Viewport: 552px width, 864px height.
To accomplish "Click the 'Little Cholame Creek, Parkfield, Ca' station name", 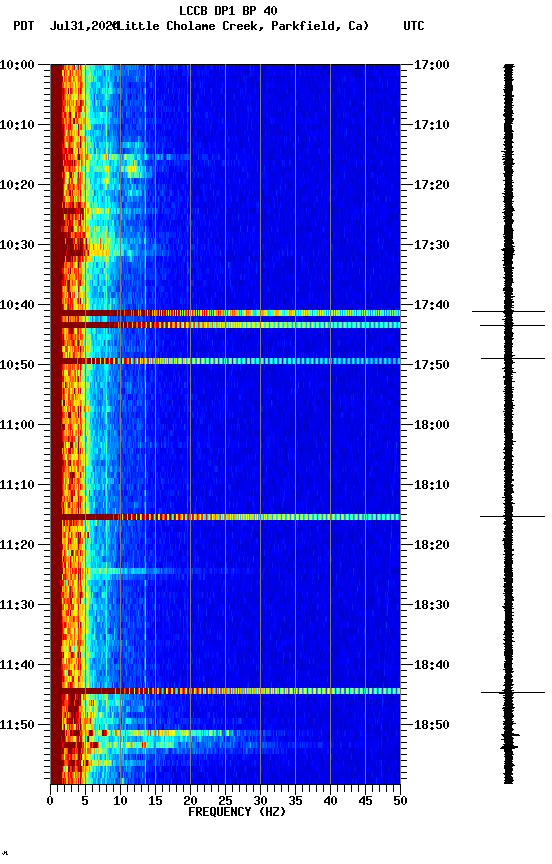I will pos(242,26).
